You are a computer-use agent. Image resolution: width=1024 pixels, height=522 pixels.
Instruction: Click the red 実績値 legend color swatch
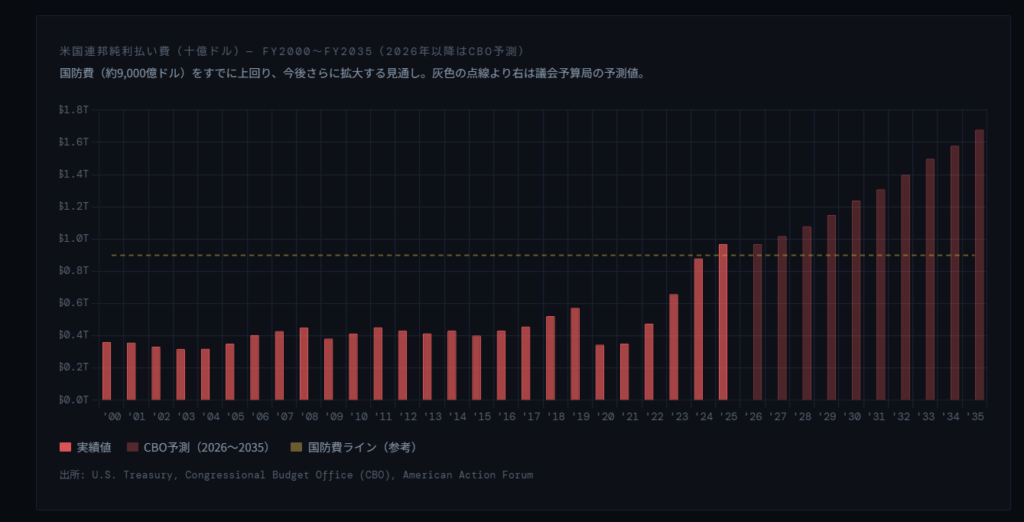(66, 447)
